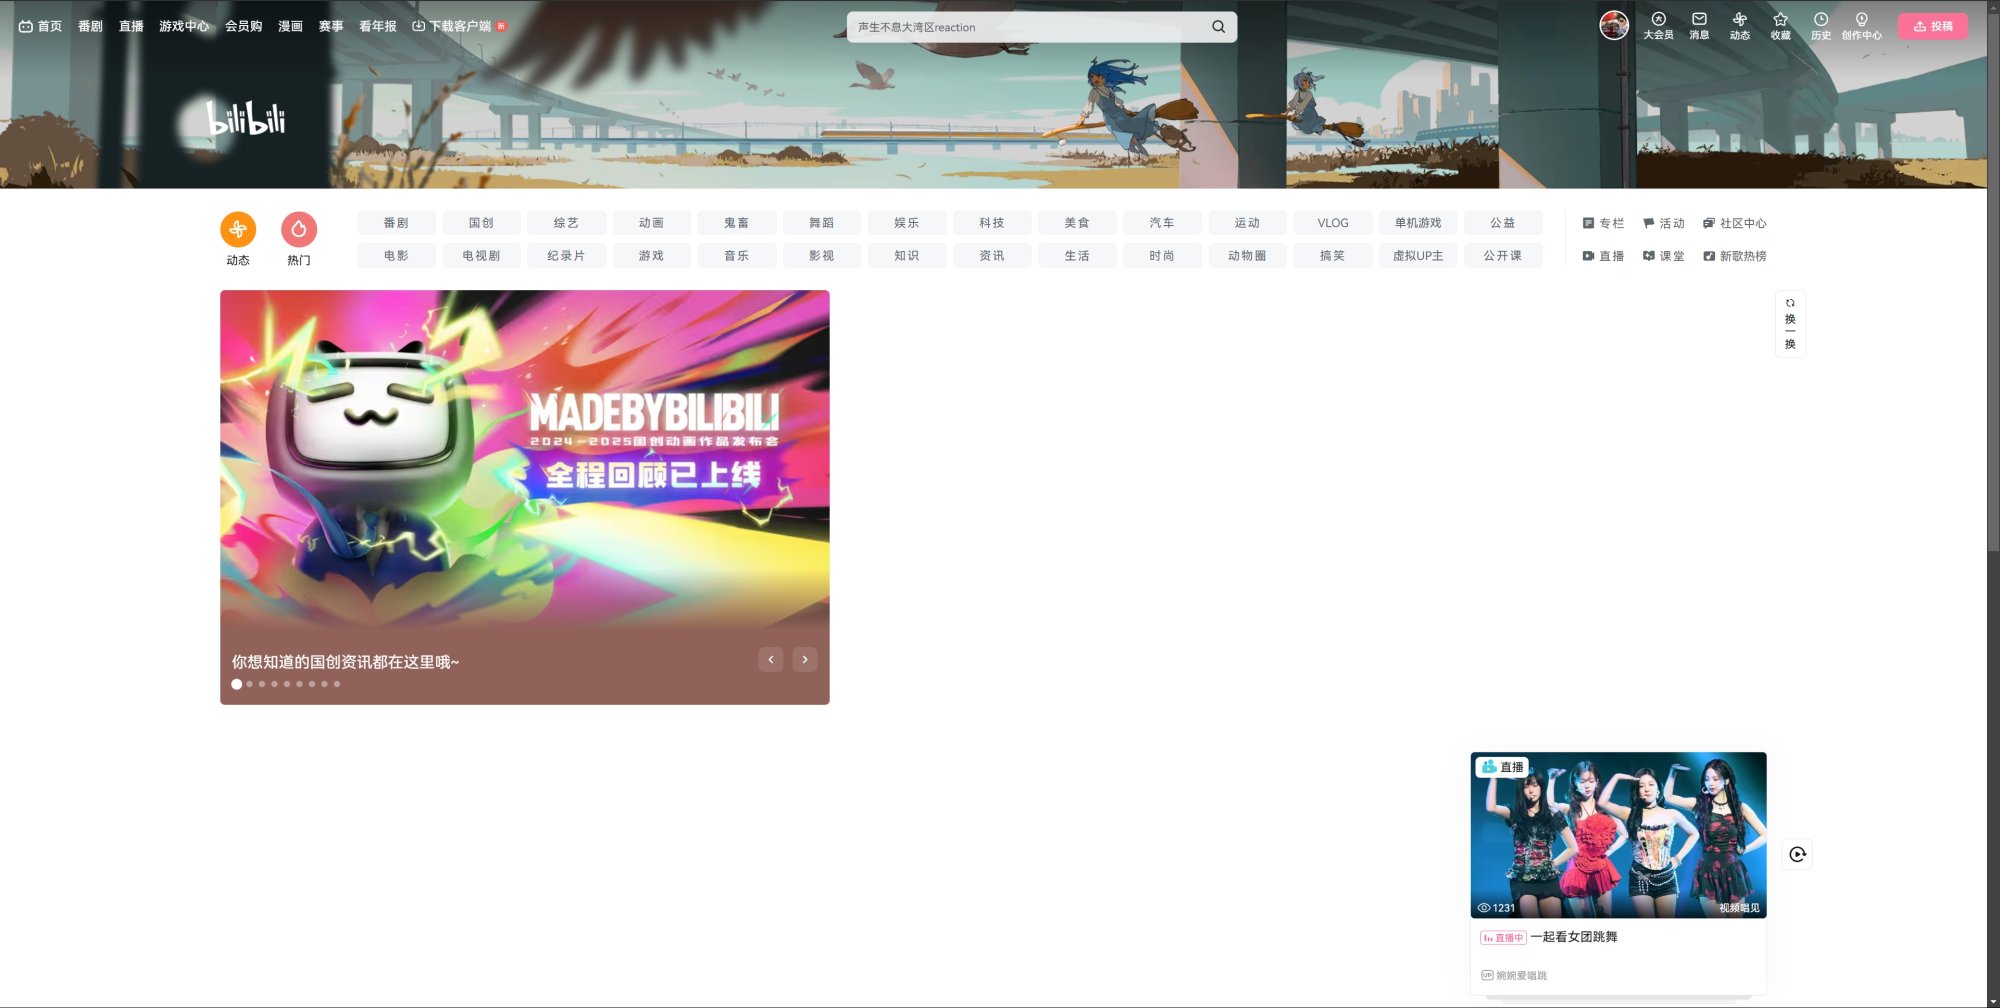Viewport: 2000px width, 1008px height.
Task: Open 漫画 in top navigation
Action: coord(290,26)
